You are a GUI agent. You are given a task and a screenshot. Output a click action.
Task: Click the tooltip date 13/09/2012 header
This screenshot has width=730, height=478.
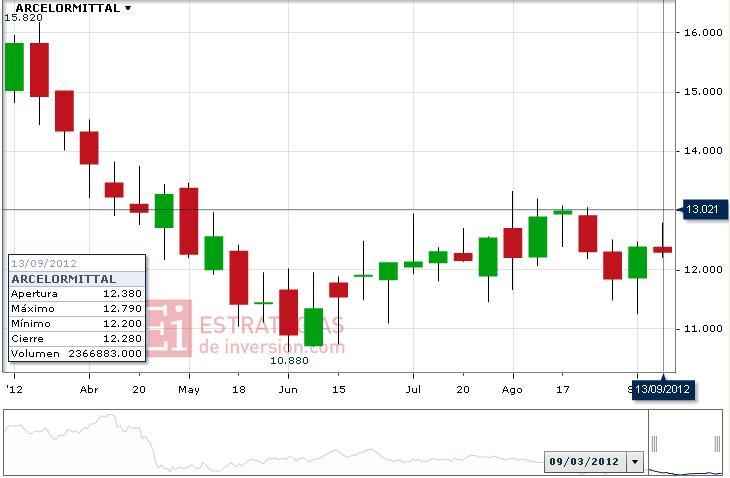point(44,263)
